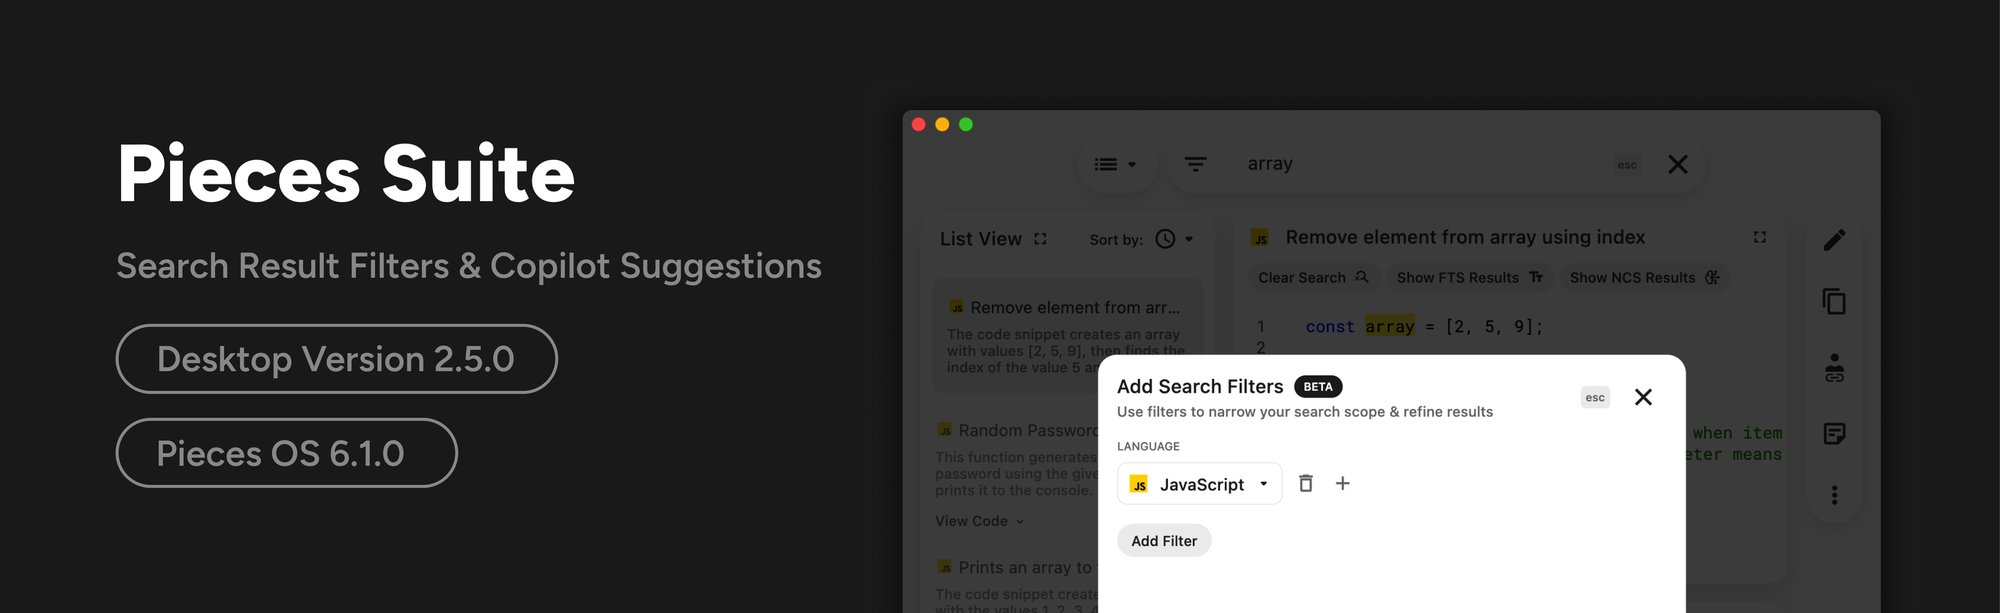Click the highlighted 'array' word in code
The image size is (2000, 613).
[1390, 327]
